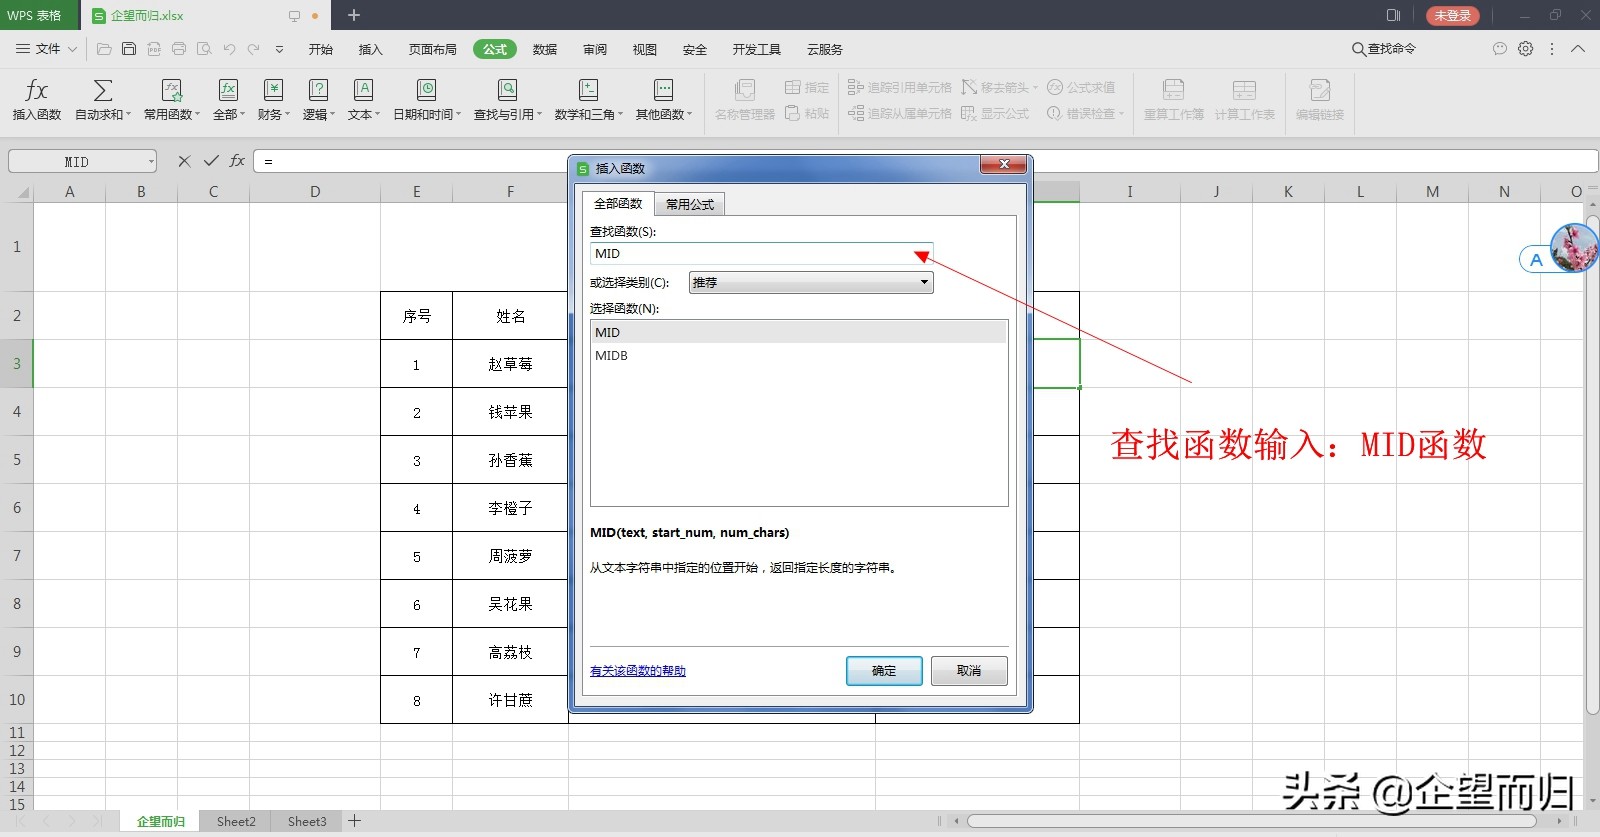Open the Math and Trig (数学和三角) icon
1600x837 pixels.
pyautogui.click(x=588, y=90)
